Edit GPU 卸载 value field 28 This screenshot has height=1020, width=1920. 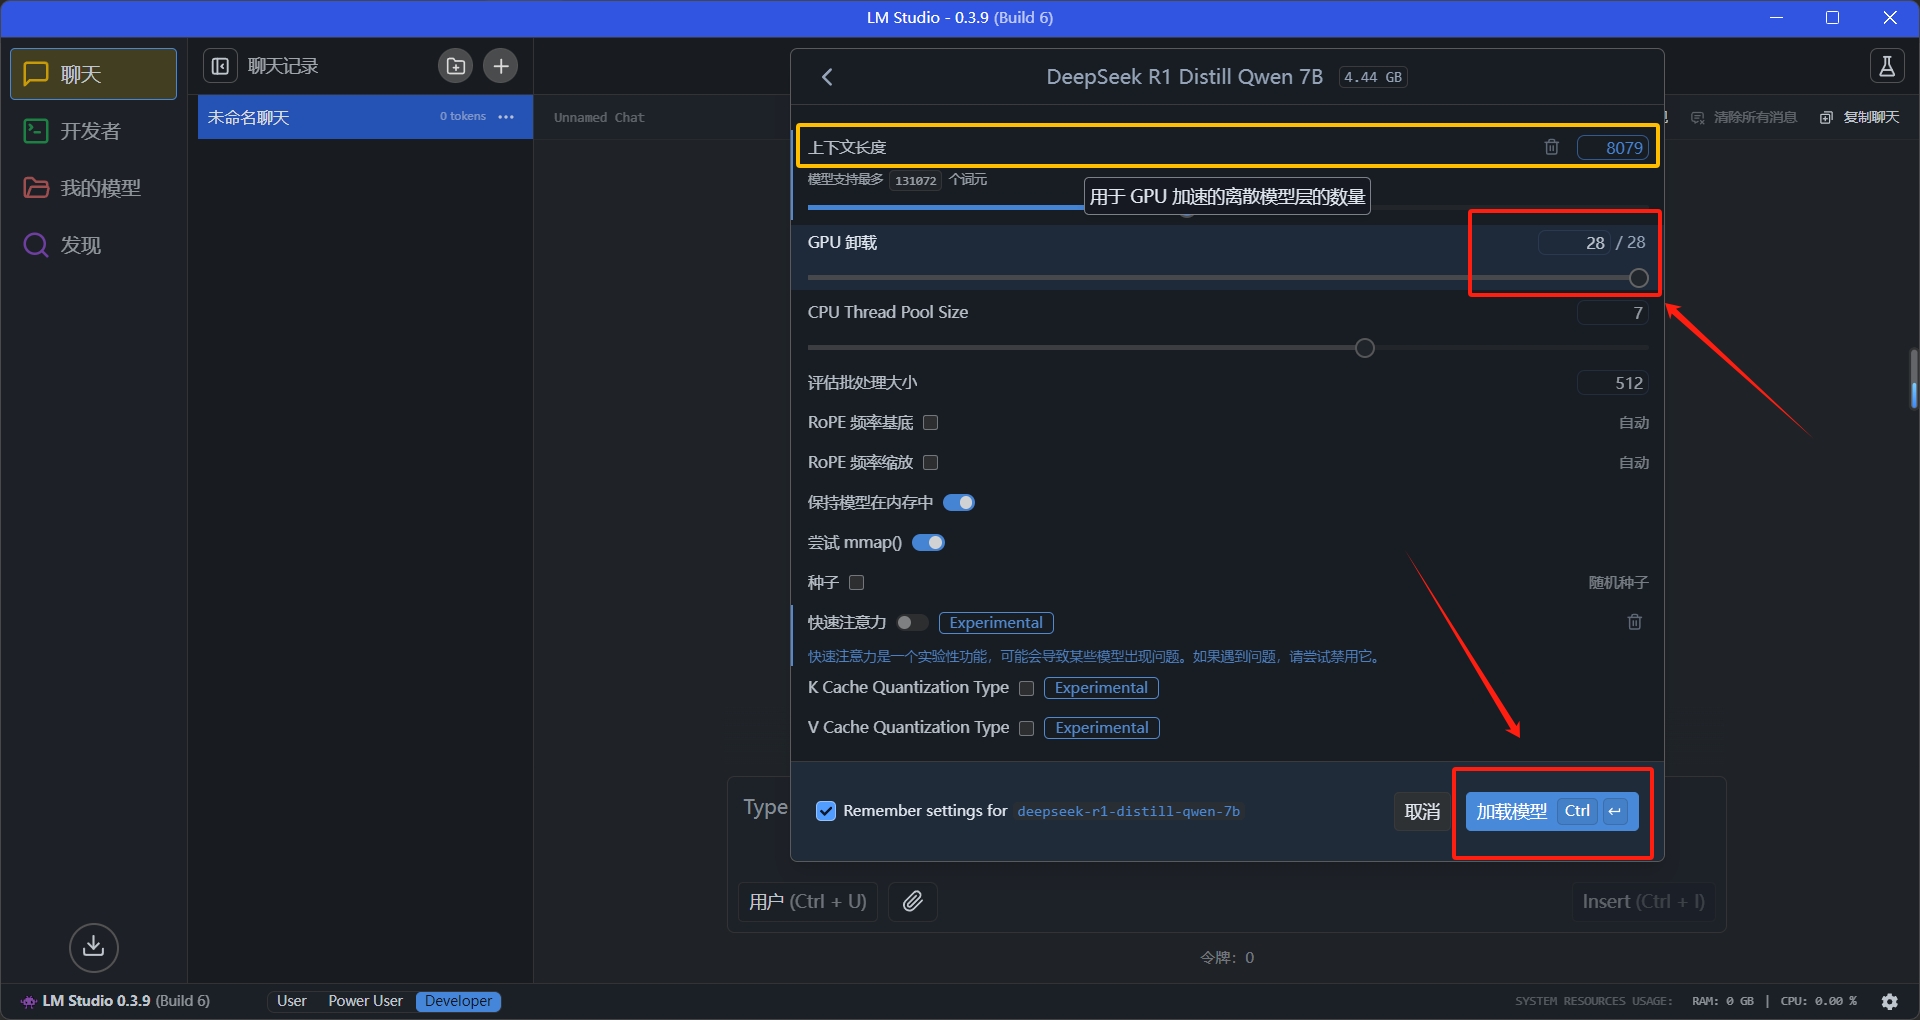pos(1574,242)
